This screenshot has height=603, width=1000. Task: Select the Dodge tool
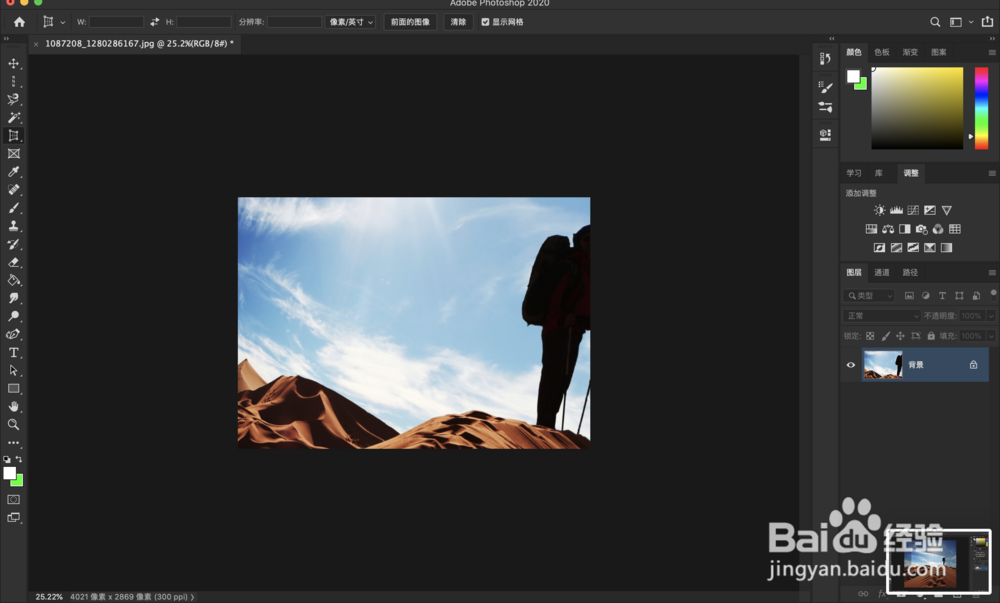13,316
